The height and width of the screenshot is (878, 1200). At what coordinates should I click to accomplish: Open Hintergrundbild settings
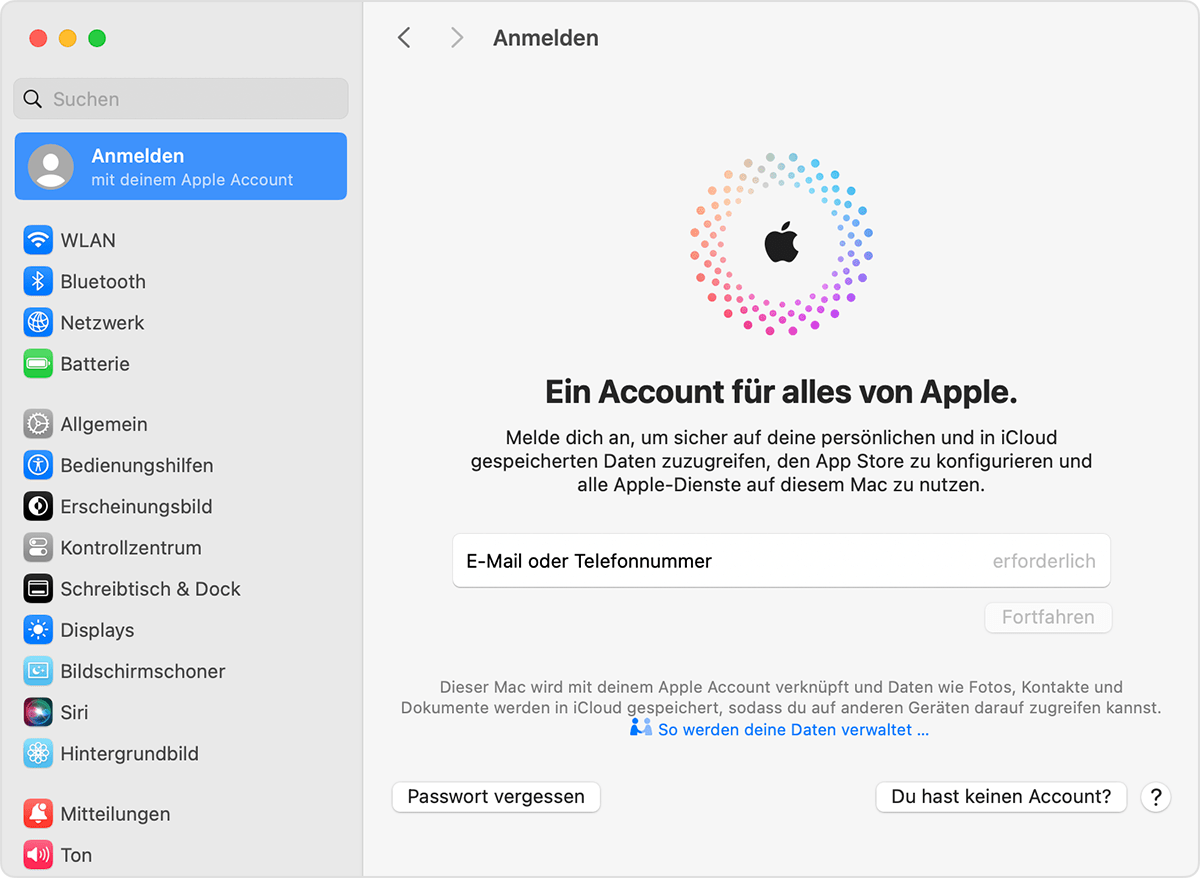(38, 753)
